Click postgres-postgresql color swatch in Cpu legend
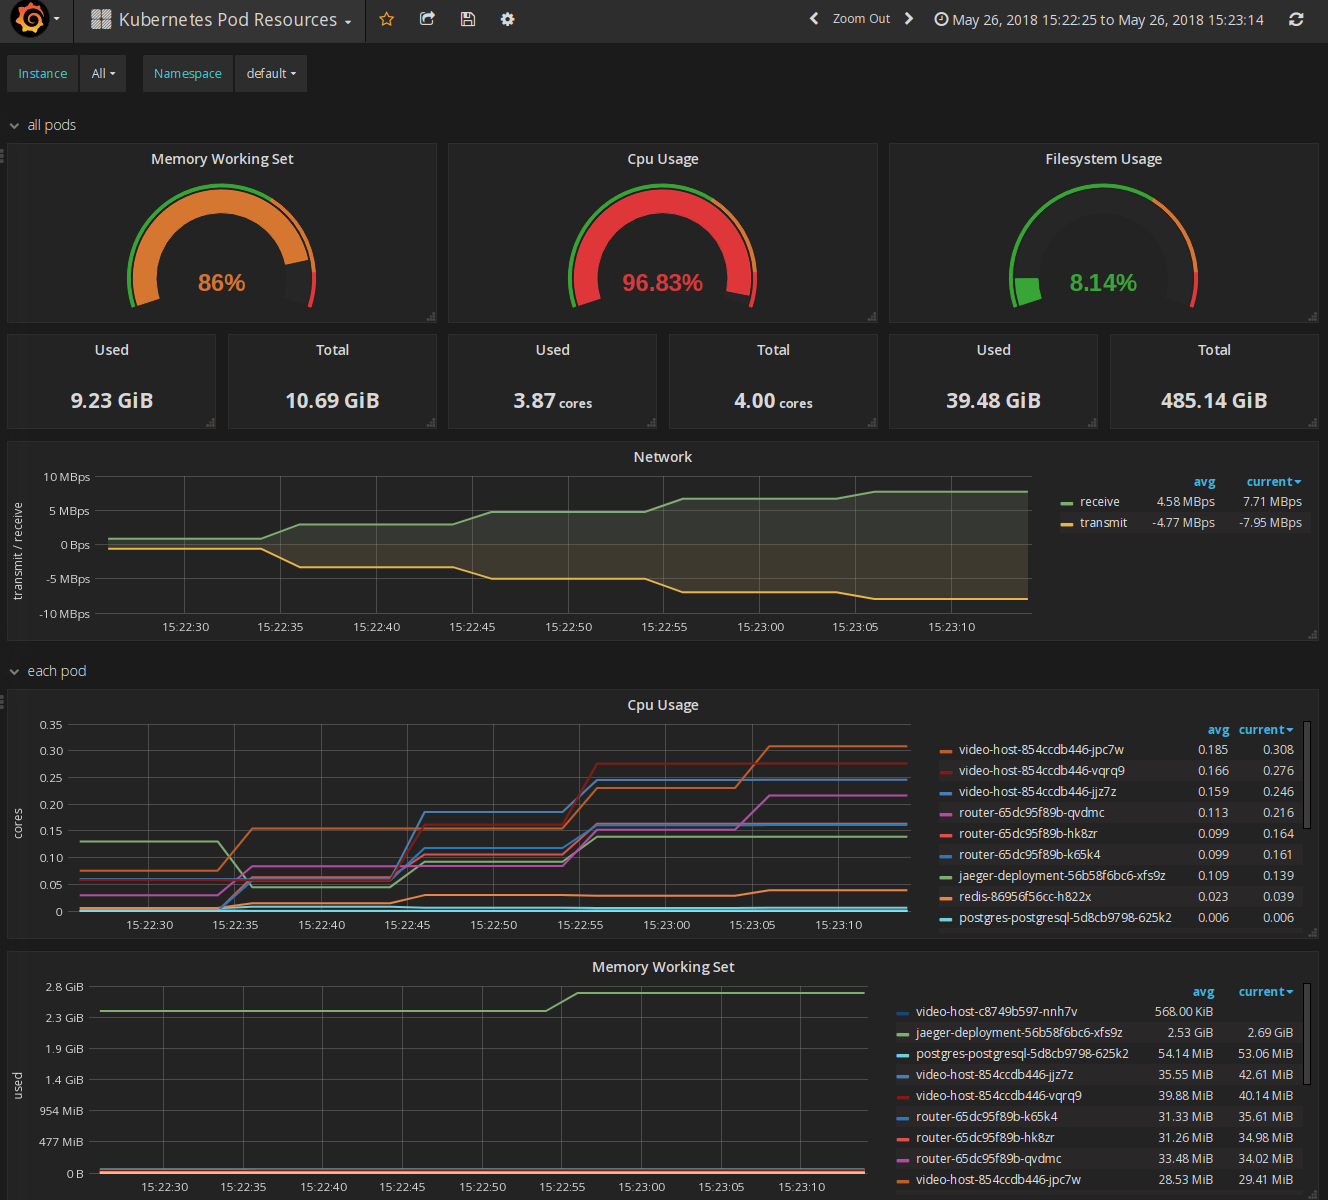The height and width of the screenshot is (1200, 1328). click(946, 919)
